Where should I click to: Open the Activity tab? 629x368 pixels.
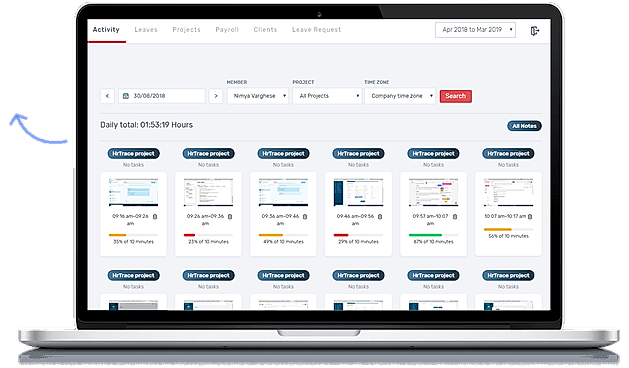[106, 30]
